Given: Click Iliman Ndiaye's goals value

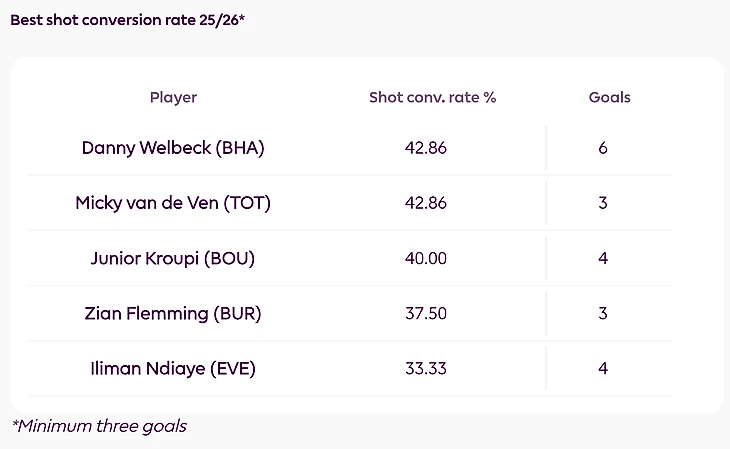Looking at the screenshot, I should (x=603, y=368).
